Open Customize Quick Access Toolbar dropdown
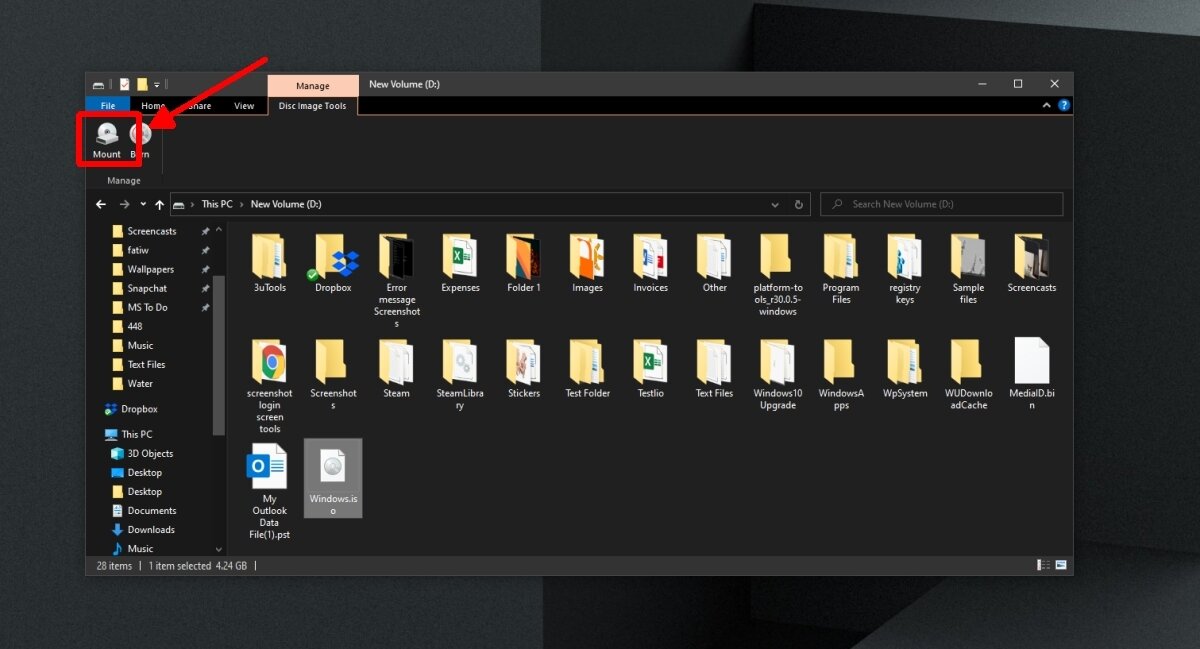This screenshot has height=649, width=1200. tap(157, 84)
